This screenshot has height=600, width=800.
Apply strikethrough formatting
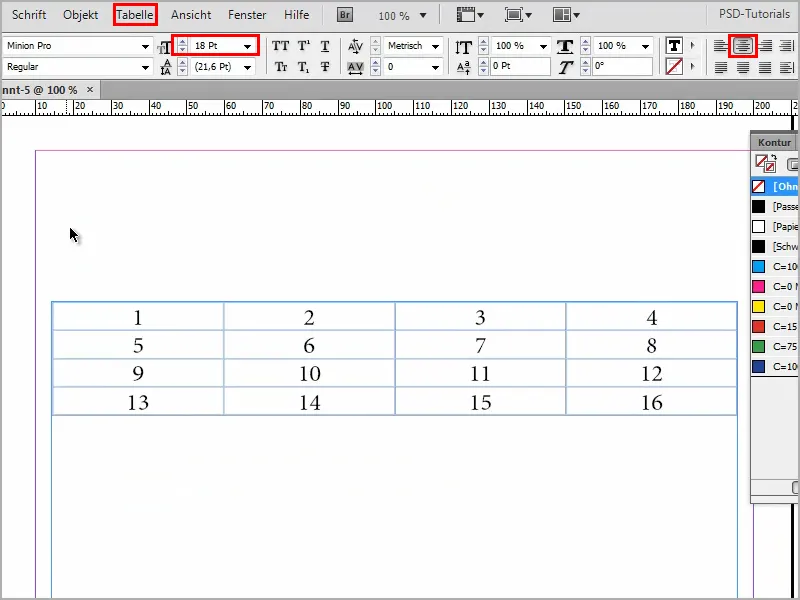point(323,67)
